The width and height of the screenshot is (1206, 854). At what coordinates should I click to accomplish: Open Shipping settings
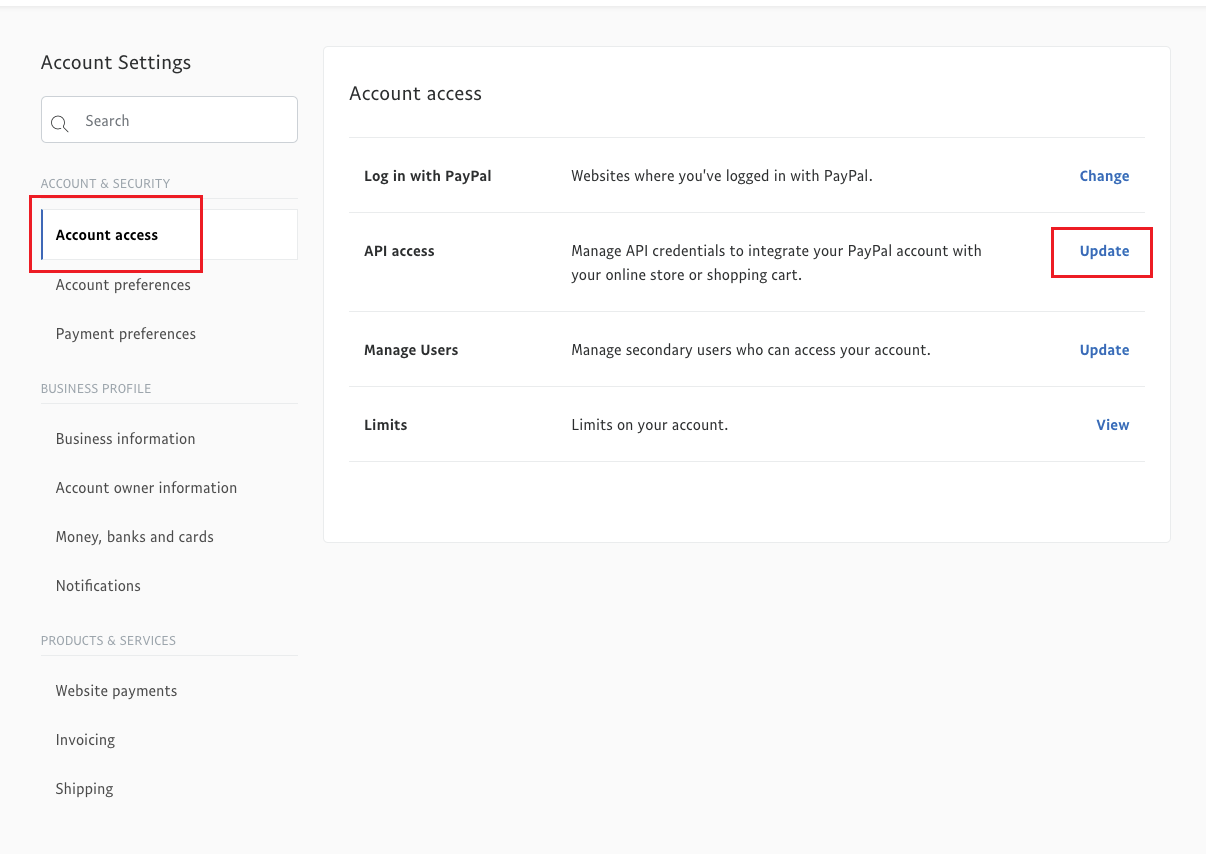click(x=85, y=789)
